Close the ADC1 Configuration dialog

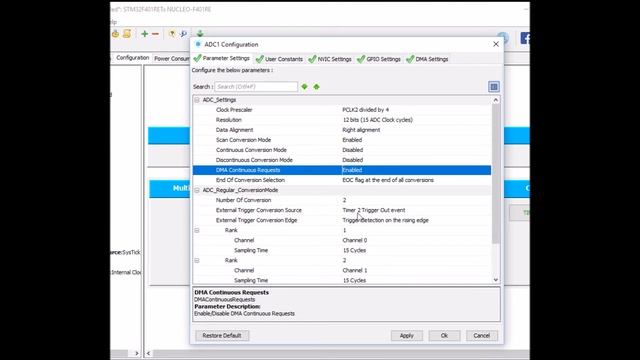tap(496, 44)
